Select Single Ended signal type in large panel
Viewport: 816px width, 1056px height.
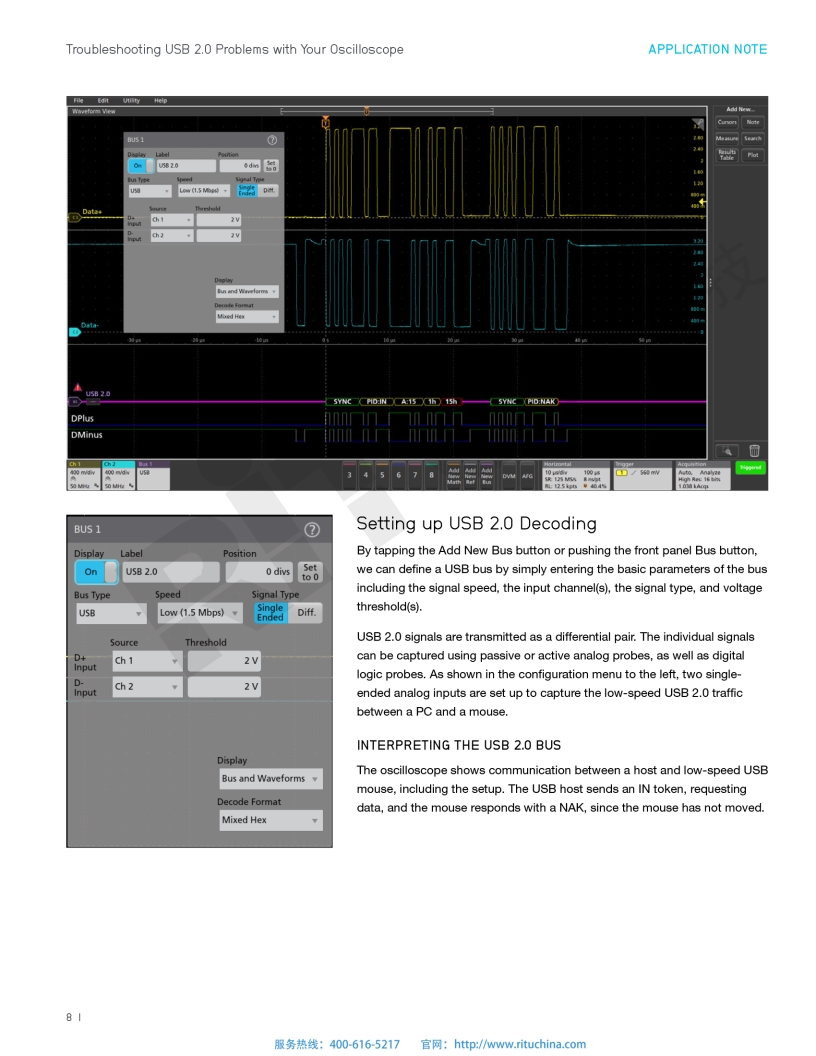pyautogui.click(x=270, y=613)
